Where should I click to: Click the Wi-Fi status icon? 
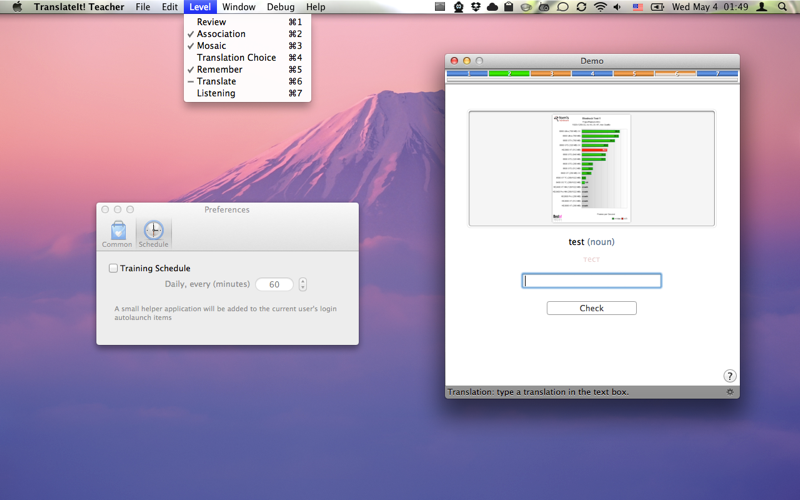[601, 7]
